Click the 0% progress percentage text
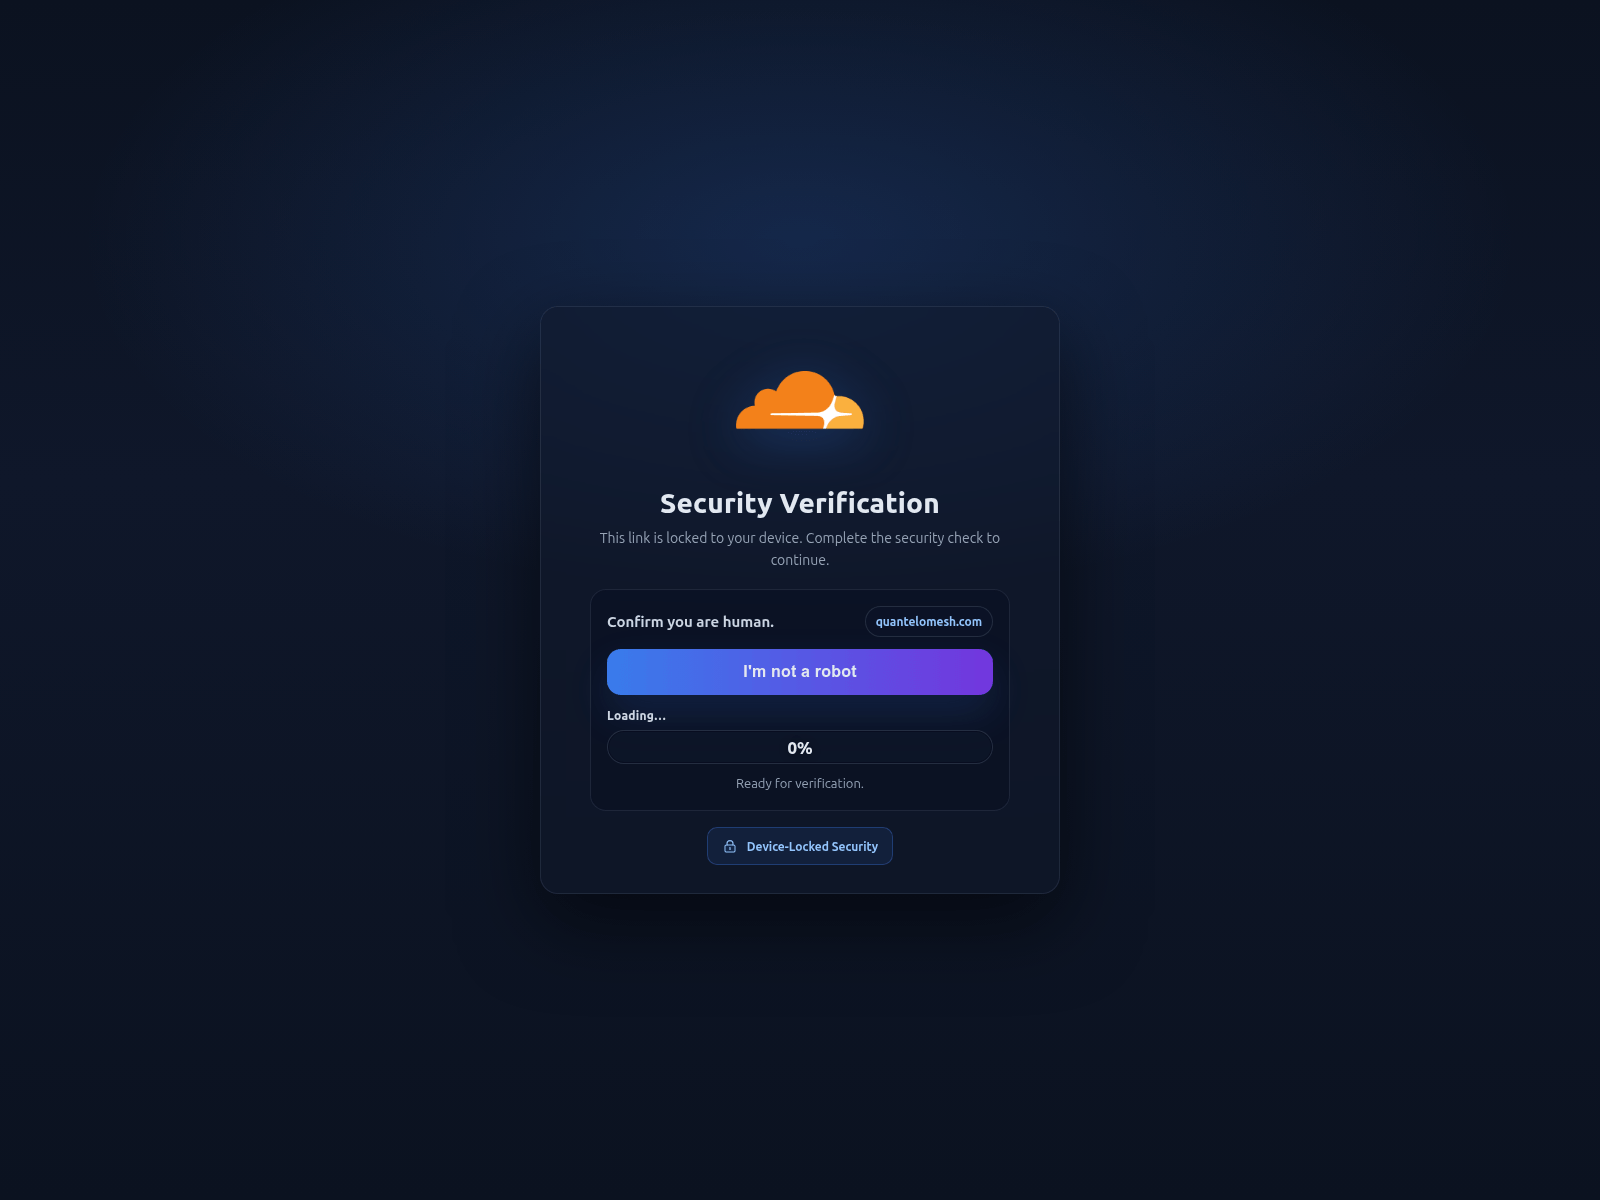This screenshot has width=1600, height=1200. 800,748
